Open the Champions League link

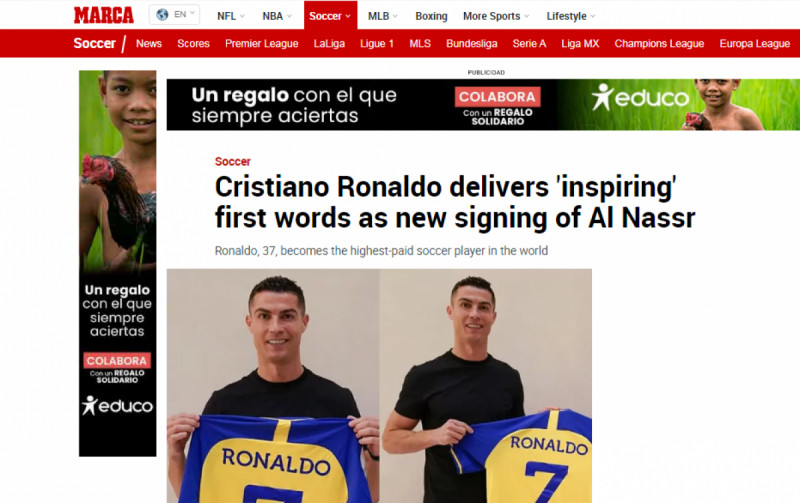tap(659, 44)
